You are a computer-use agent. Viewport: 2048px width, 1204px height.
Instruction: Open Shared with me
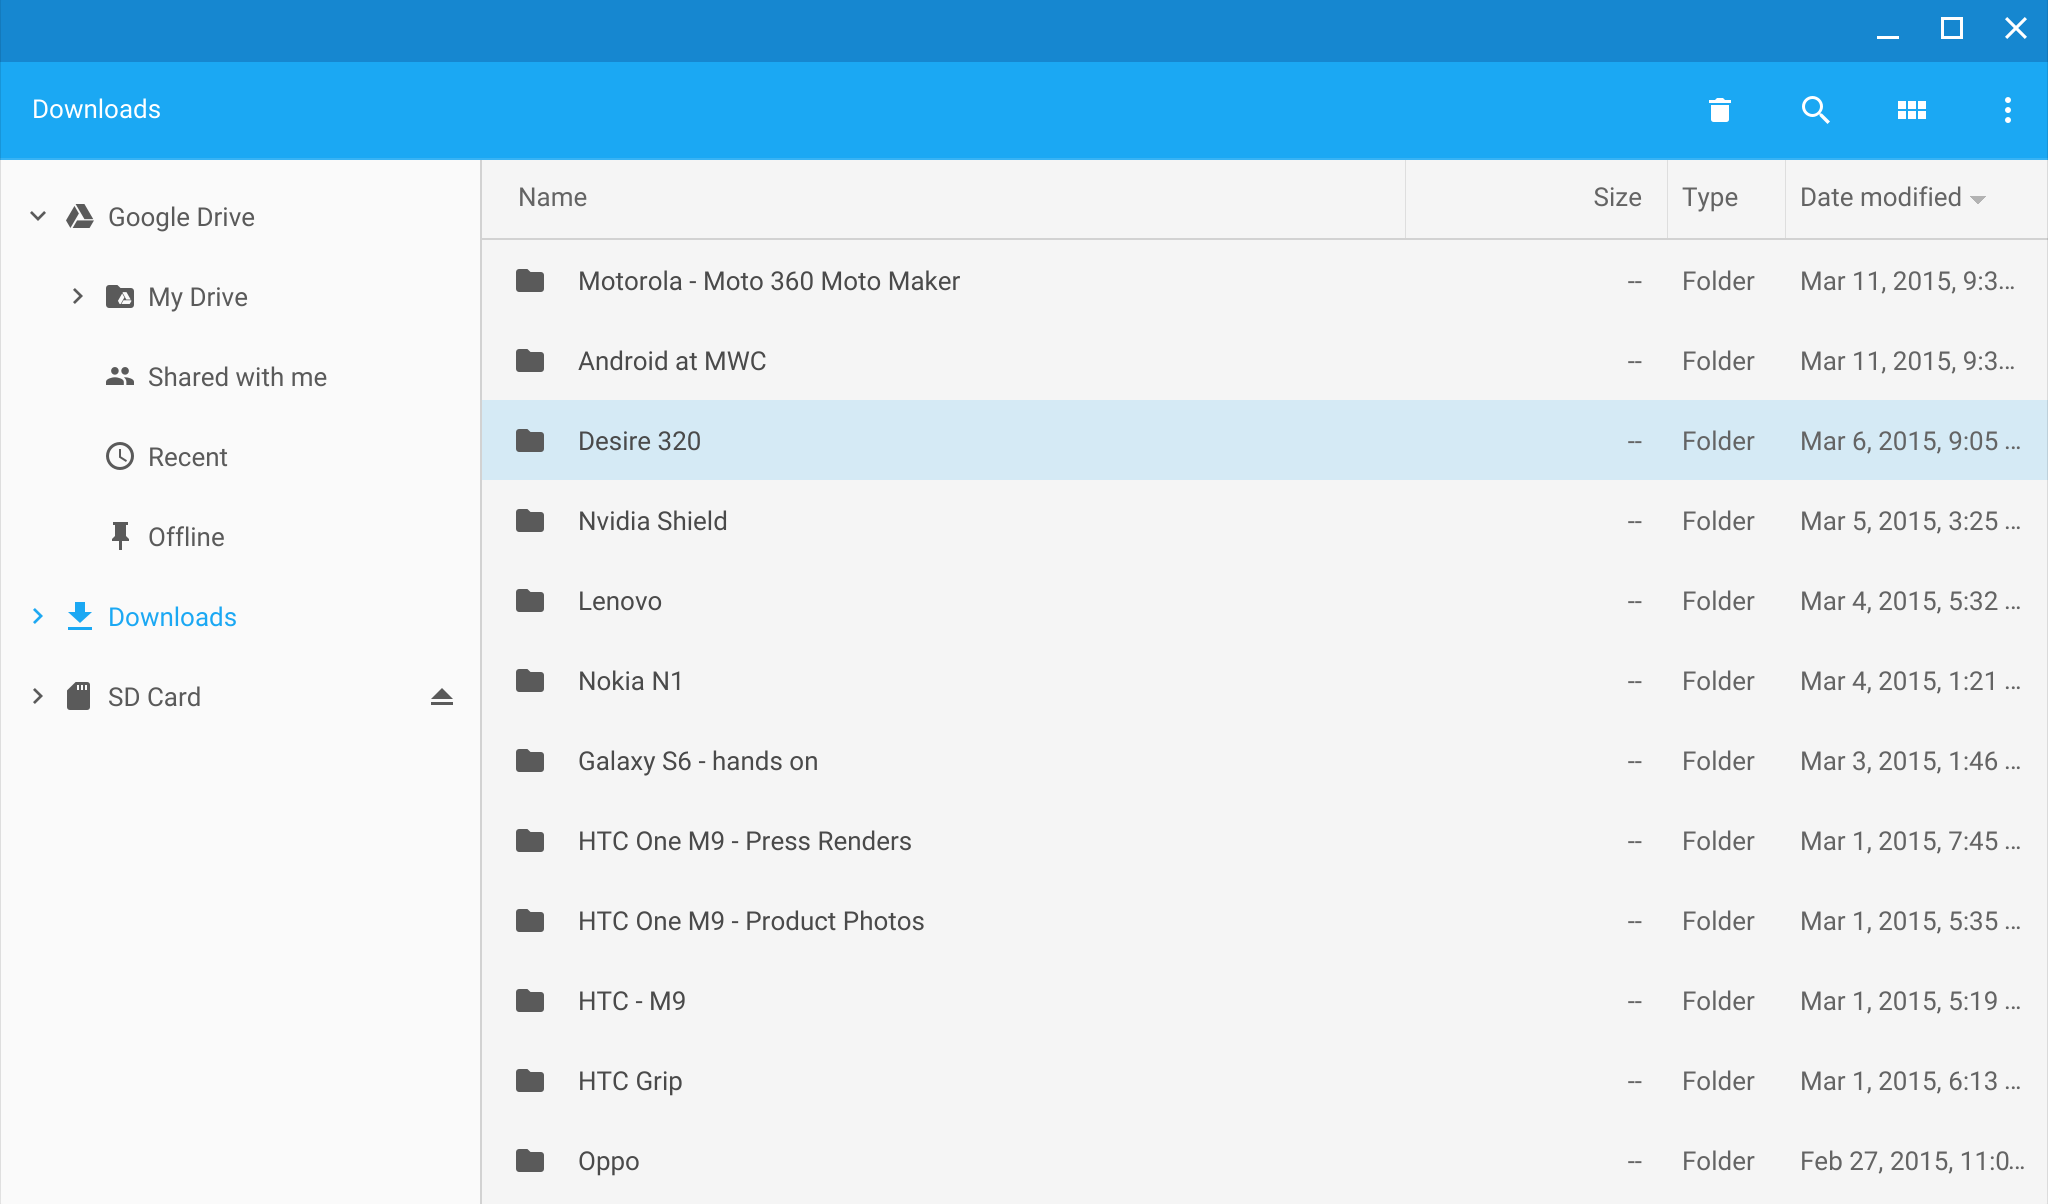pos(237,377)
